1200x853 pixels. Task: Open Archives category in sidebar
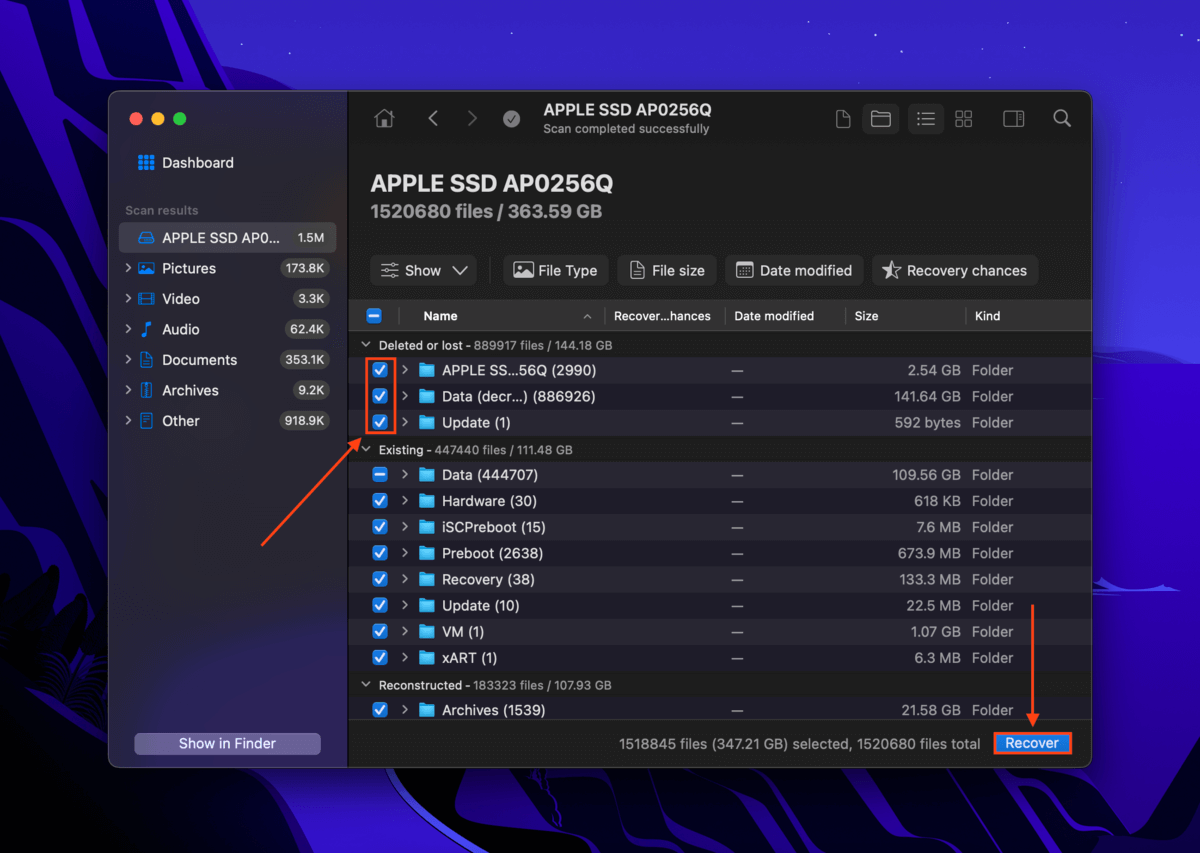coord(228,390)
